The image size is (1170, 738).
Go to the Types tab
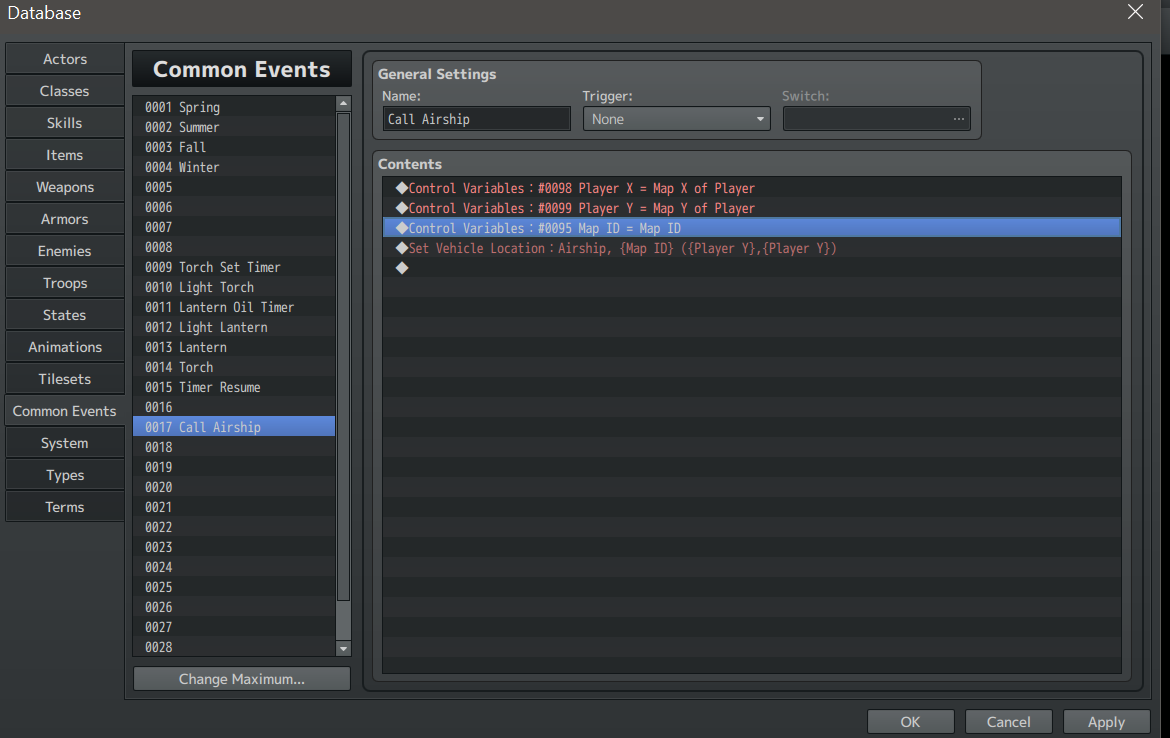click(65, 475)
